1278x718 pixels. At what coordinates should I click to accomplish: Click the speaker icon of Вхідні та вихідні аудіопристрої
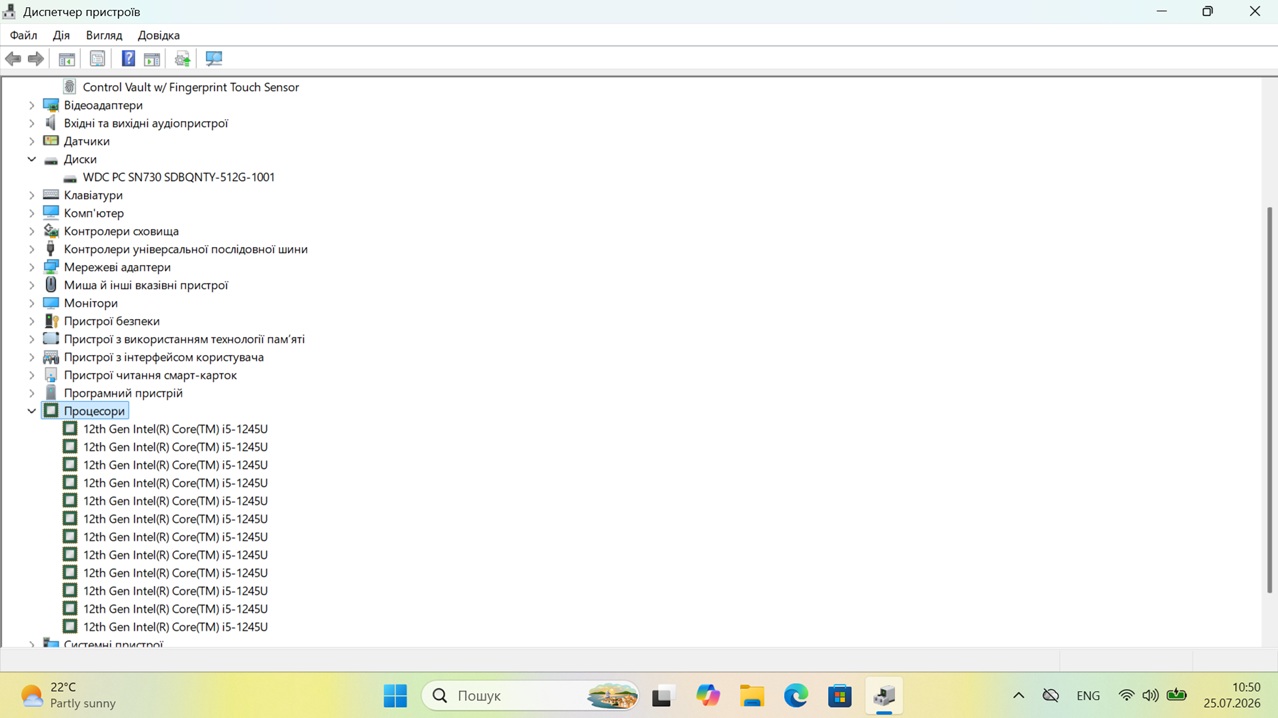click(51, 123)
